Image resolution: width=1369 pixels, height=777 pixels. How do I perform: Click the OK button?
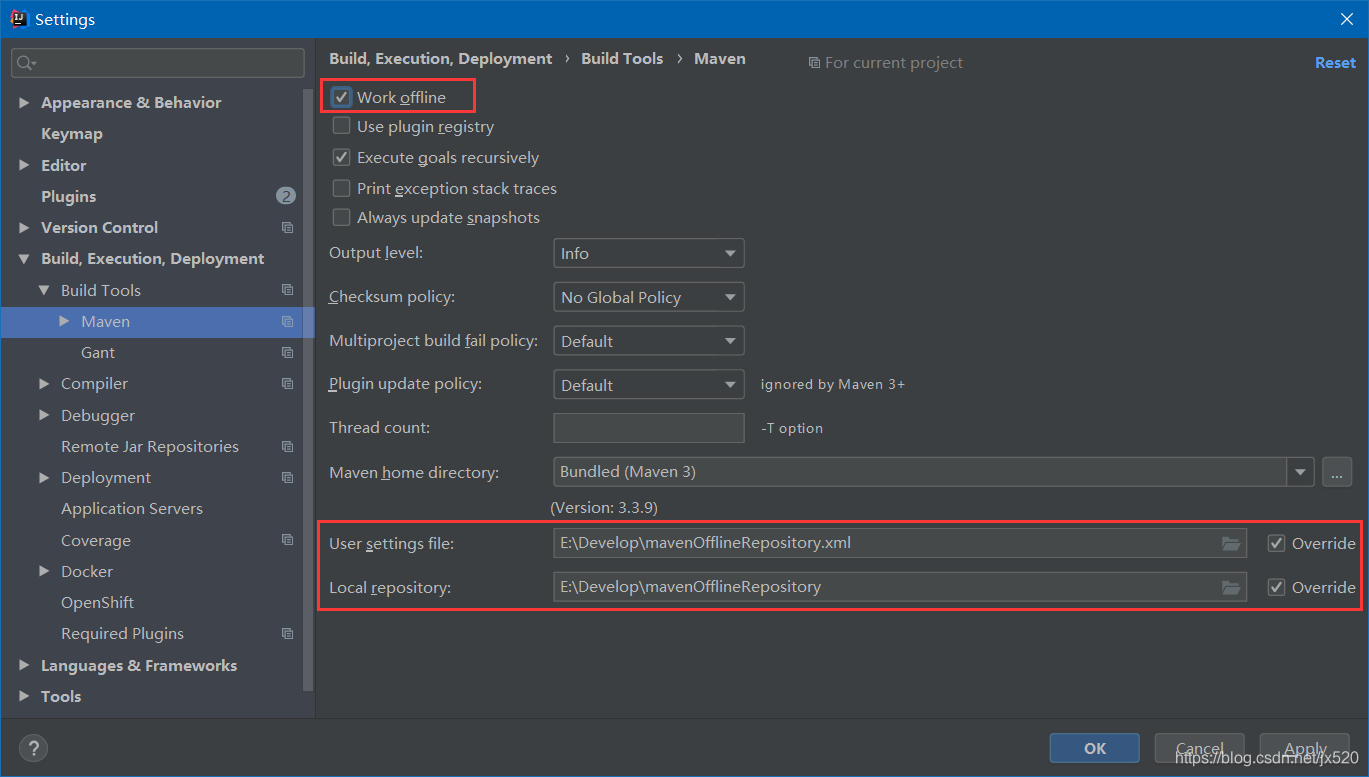click(1095, 748)
